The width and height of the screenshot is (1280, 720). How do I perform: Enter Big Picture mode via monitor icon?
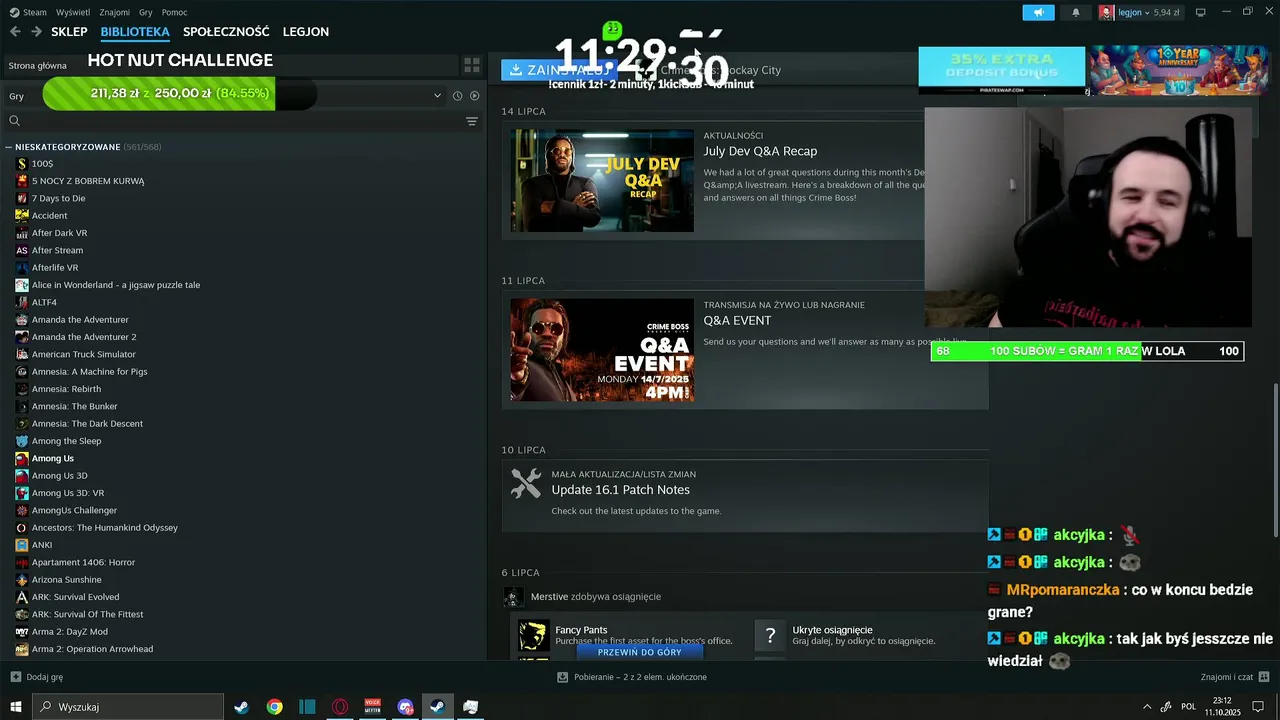point(1200,12)
